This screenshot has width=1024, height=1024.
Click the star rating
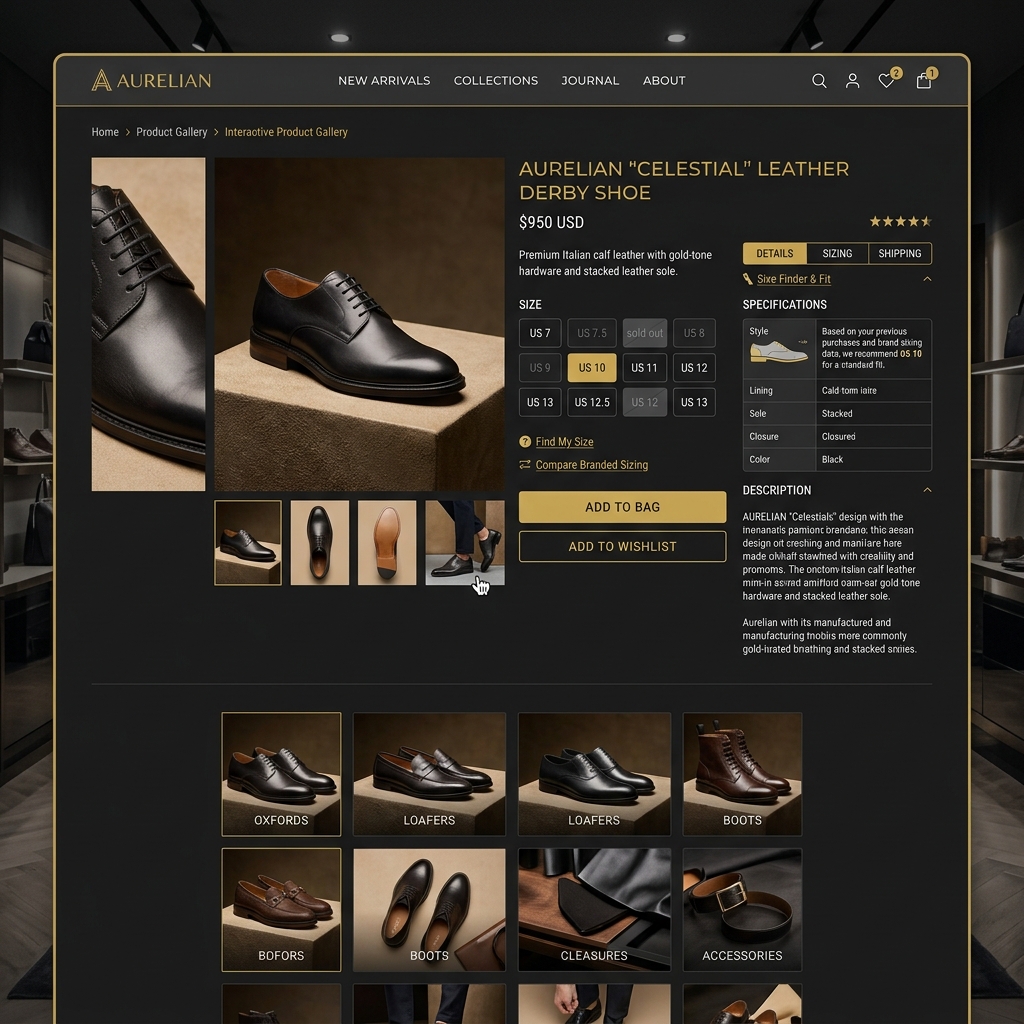[x=901, y=221]
